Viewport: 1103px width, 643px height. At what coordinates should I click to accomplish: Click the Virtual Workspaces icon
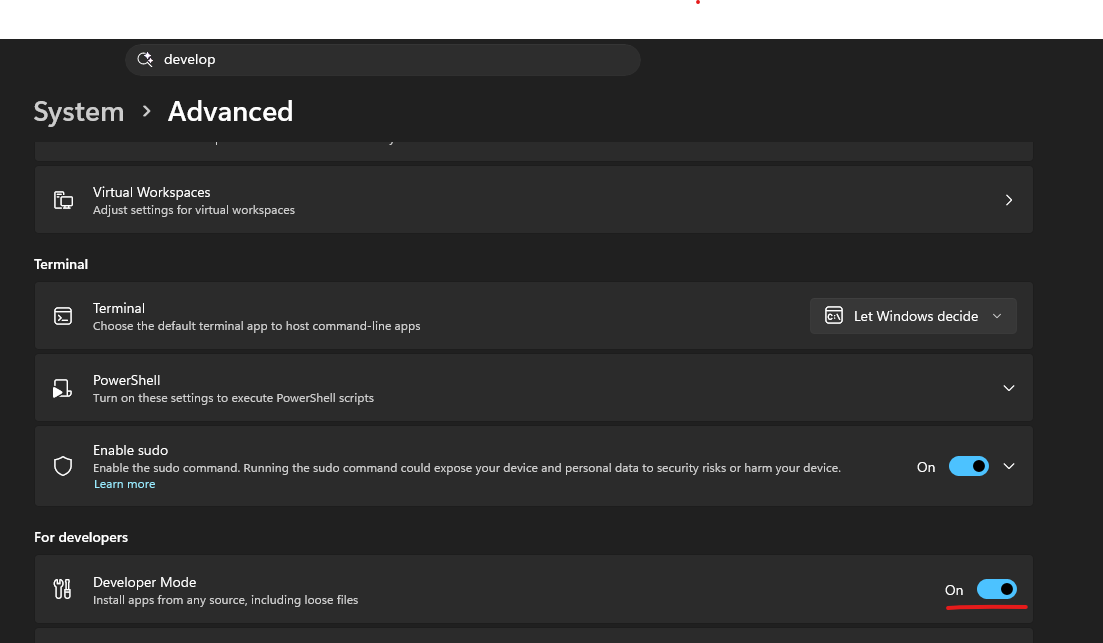tap(63, 200)
